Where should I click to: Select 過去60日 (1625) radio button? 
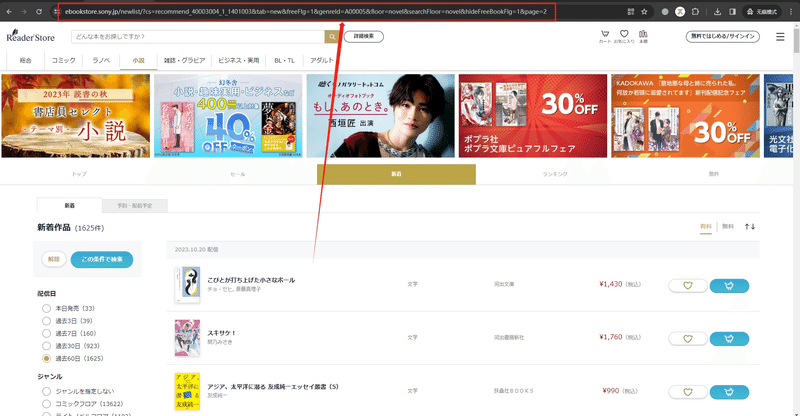point(46,358)
